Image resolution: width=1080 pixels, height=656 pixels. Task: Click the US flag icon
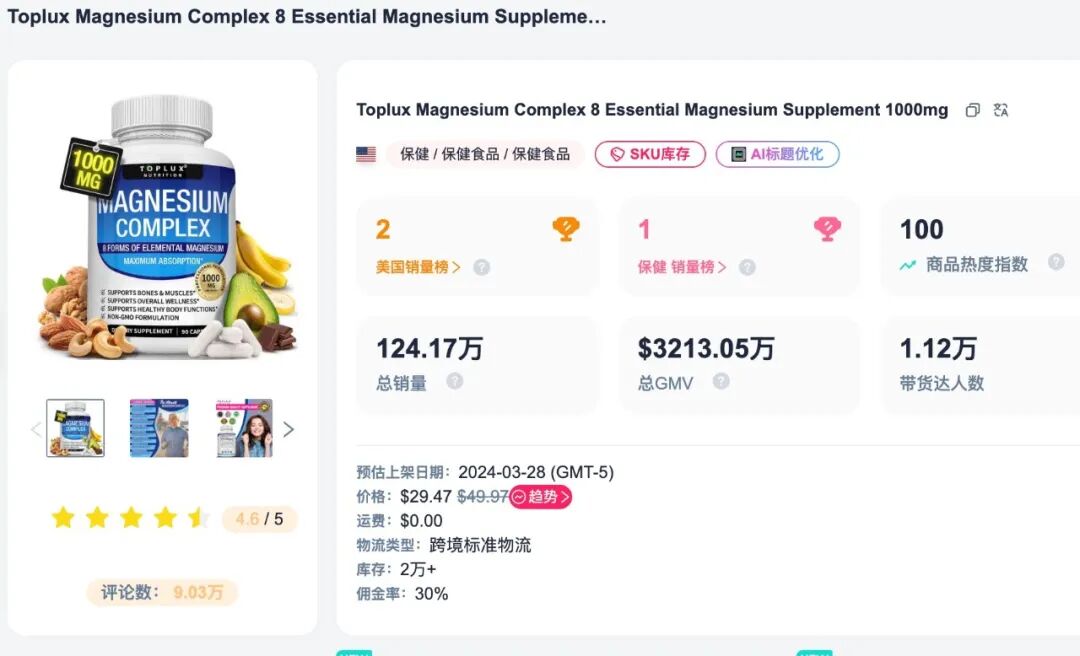tap(366, 154)
